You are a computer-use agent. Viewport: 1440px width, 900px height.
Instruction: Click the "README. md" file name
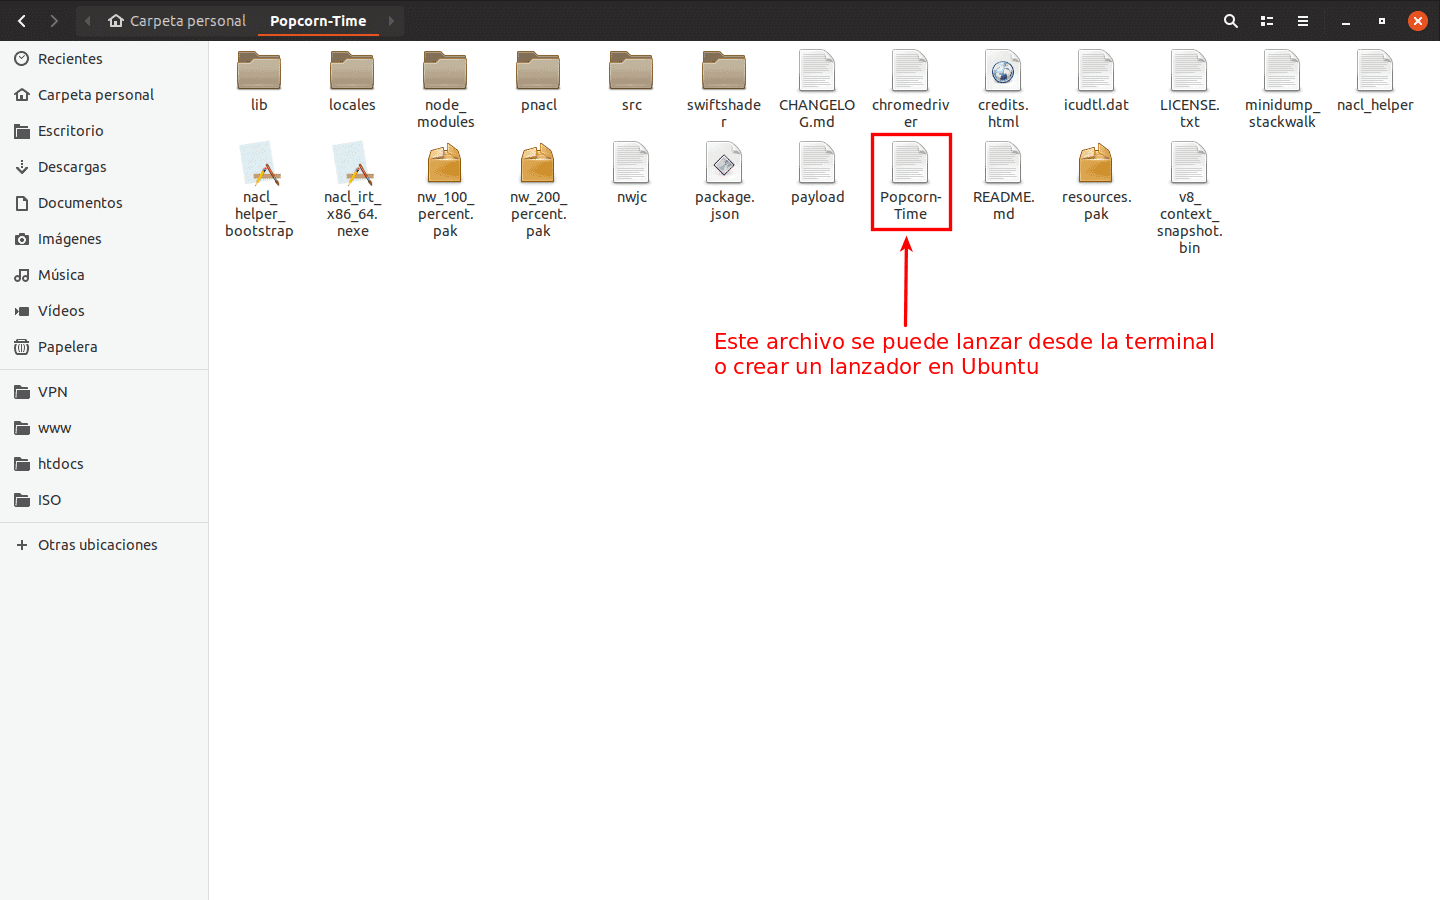point(1003,205)
